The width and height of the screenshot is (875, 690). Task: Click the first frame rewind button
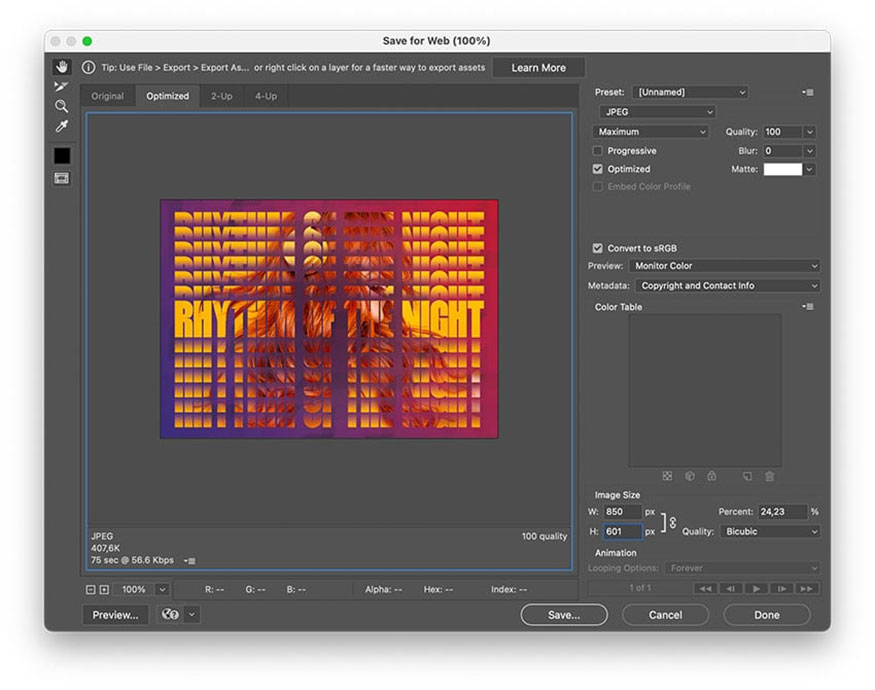(x=705, y=588)
